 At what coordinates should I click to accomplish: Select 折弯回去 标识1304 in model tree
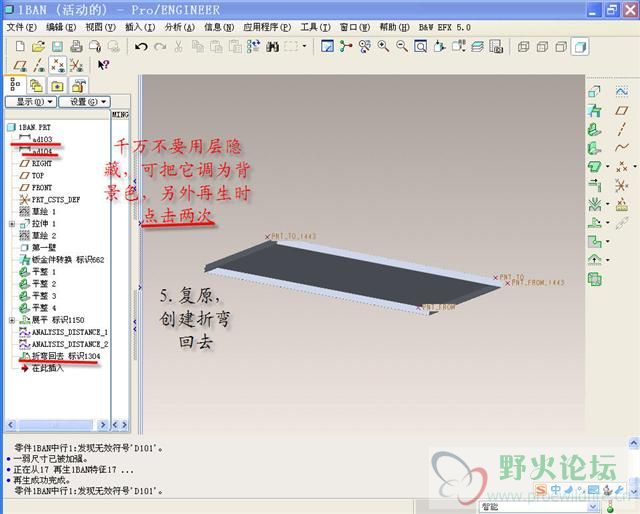pyautogui.click(x=60, y=356)
